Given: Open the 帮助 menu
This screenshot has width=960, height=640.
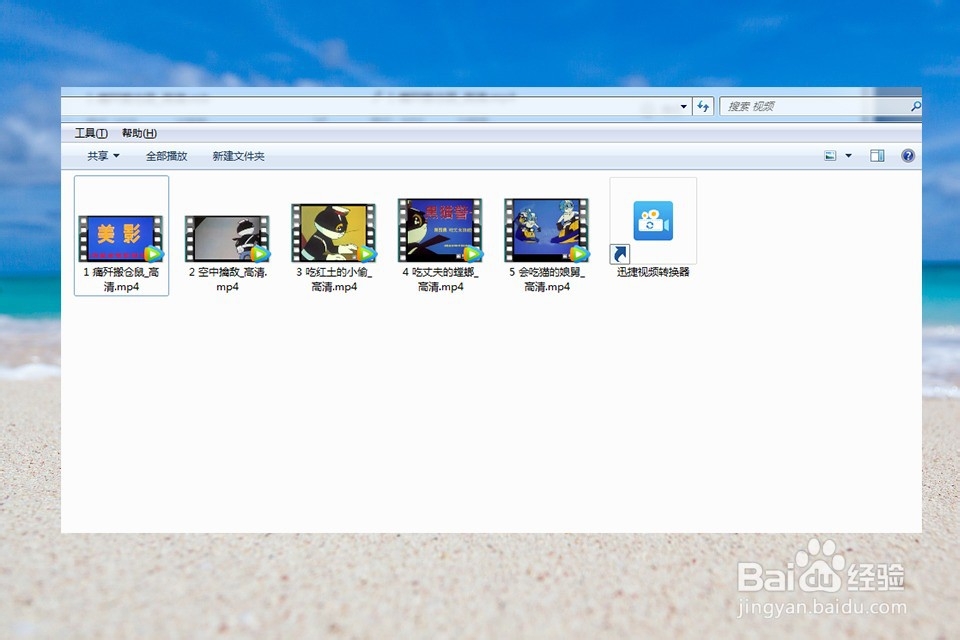Looking at the screenshot, I should (x=138, y=133).
